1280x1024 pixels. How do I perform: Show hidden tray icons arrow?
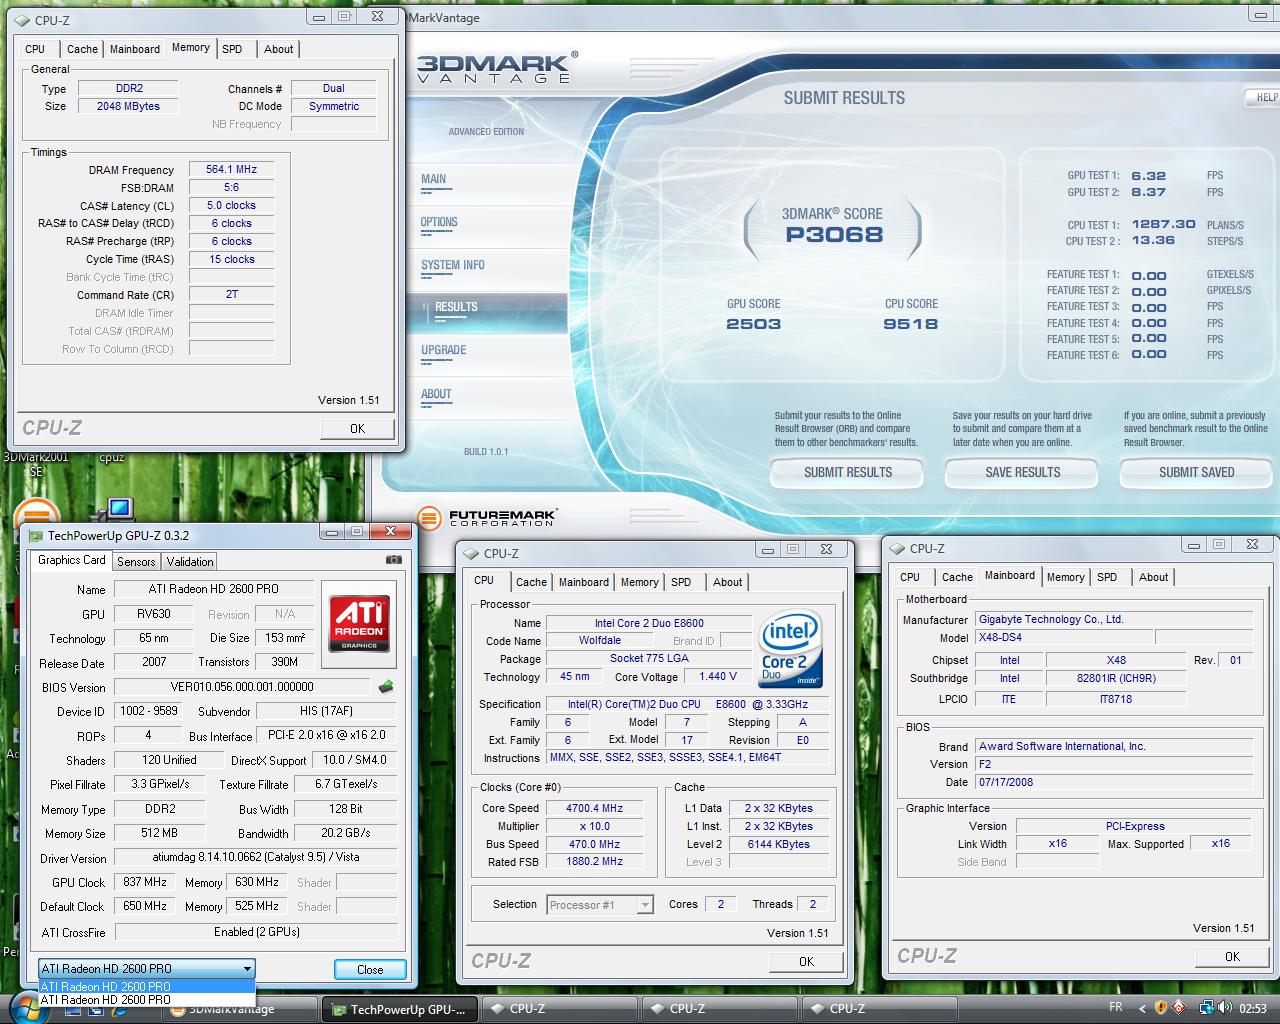(x=1142, y=1008)
